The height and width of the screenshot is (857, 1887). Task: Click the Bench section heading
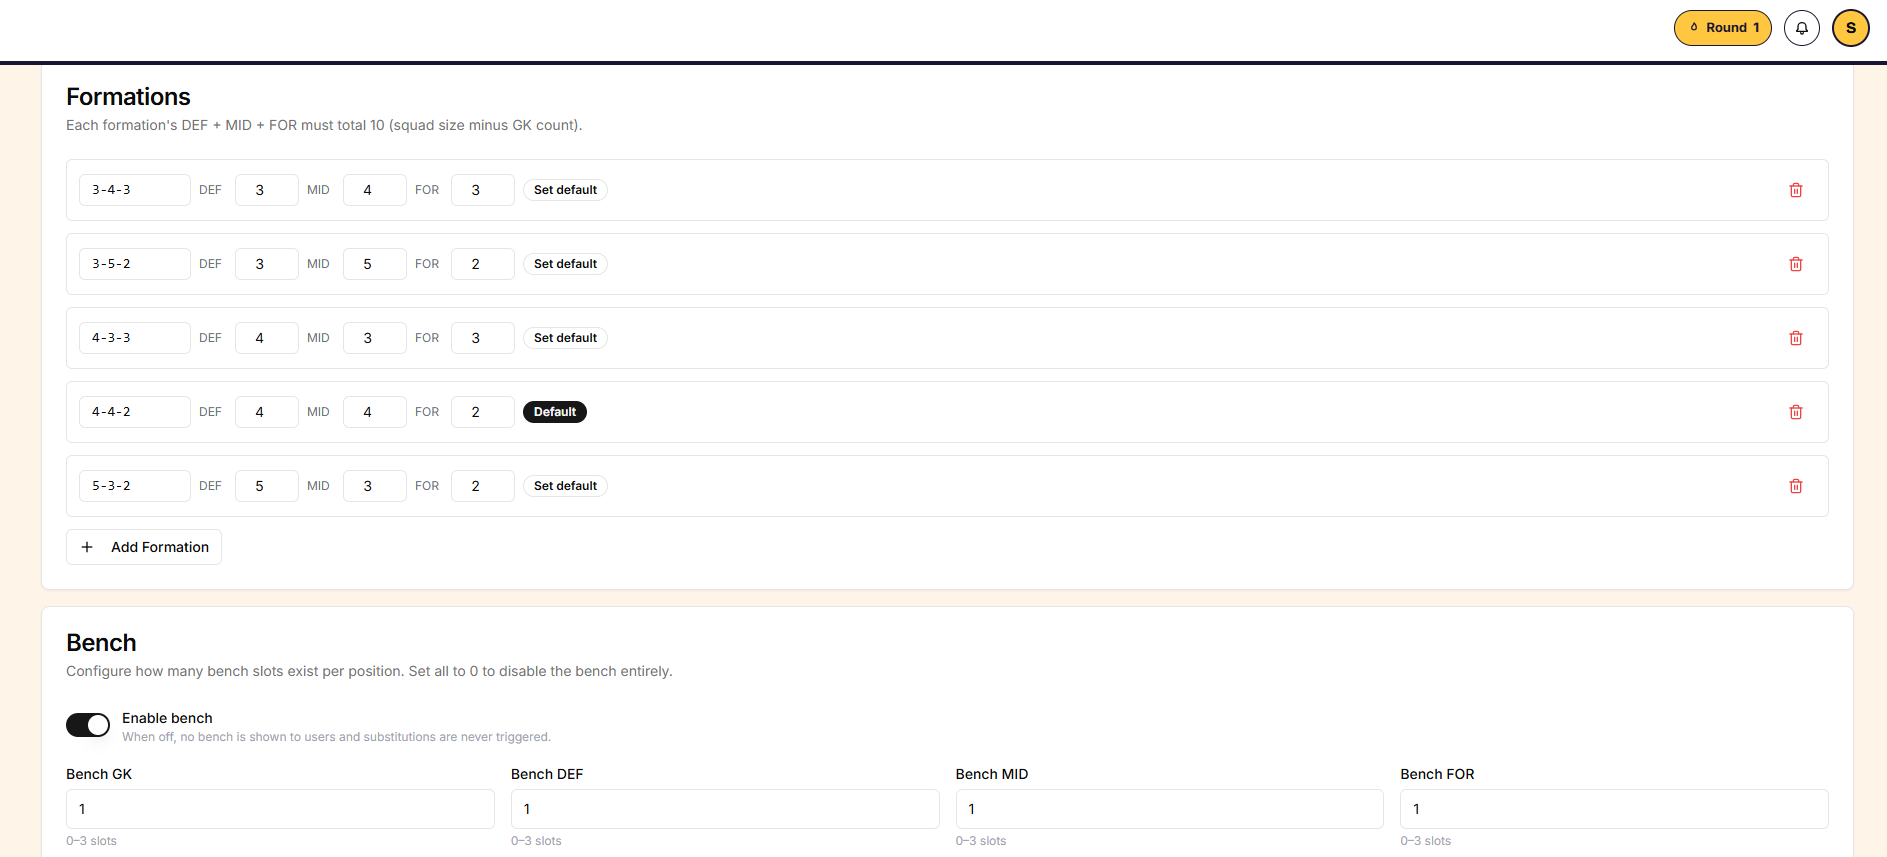[101, 643]
